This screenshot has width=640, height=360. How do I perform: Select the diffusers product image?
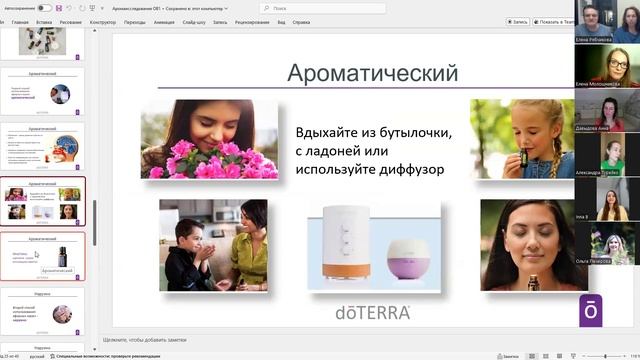374,246
